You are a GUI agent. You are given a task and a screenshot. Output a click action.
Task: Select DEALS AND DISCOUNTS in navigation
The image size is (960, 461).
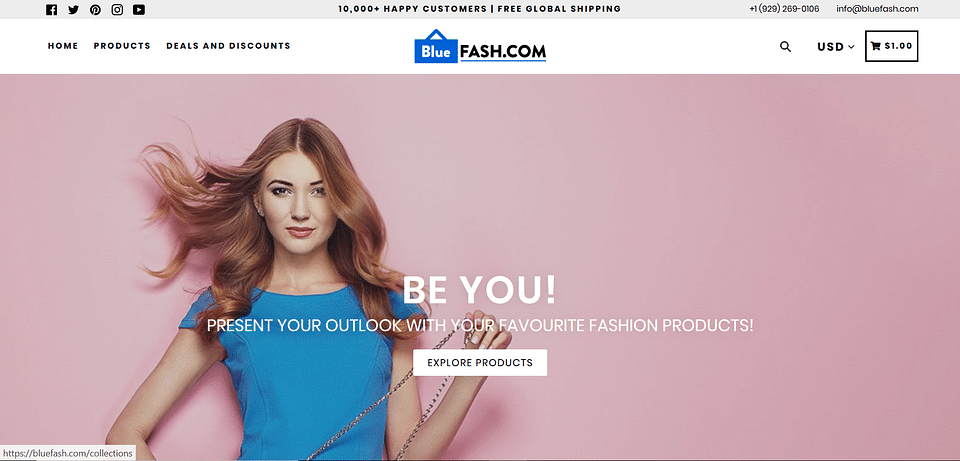(x=228, y=46)
